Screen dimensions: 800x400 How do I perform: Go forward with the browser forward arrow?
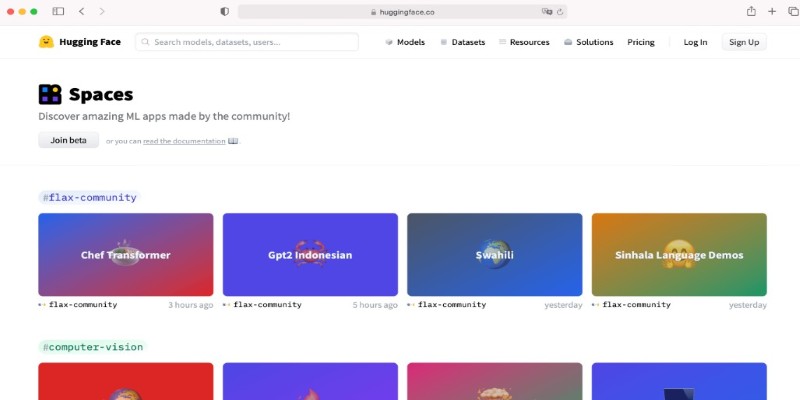coord(102,11)
